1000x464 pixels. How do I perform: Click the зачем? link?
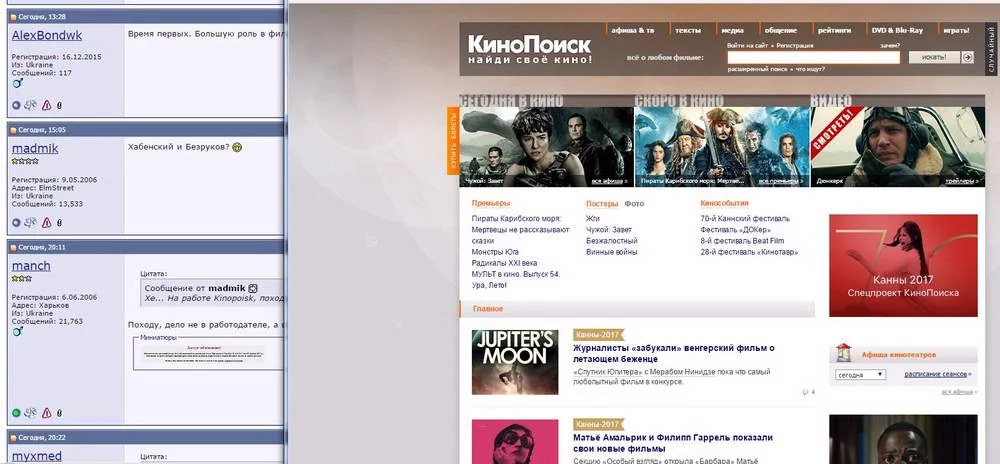click(890, 46)
